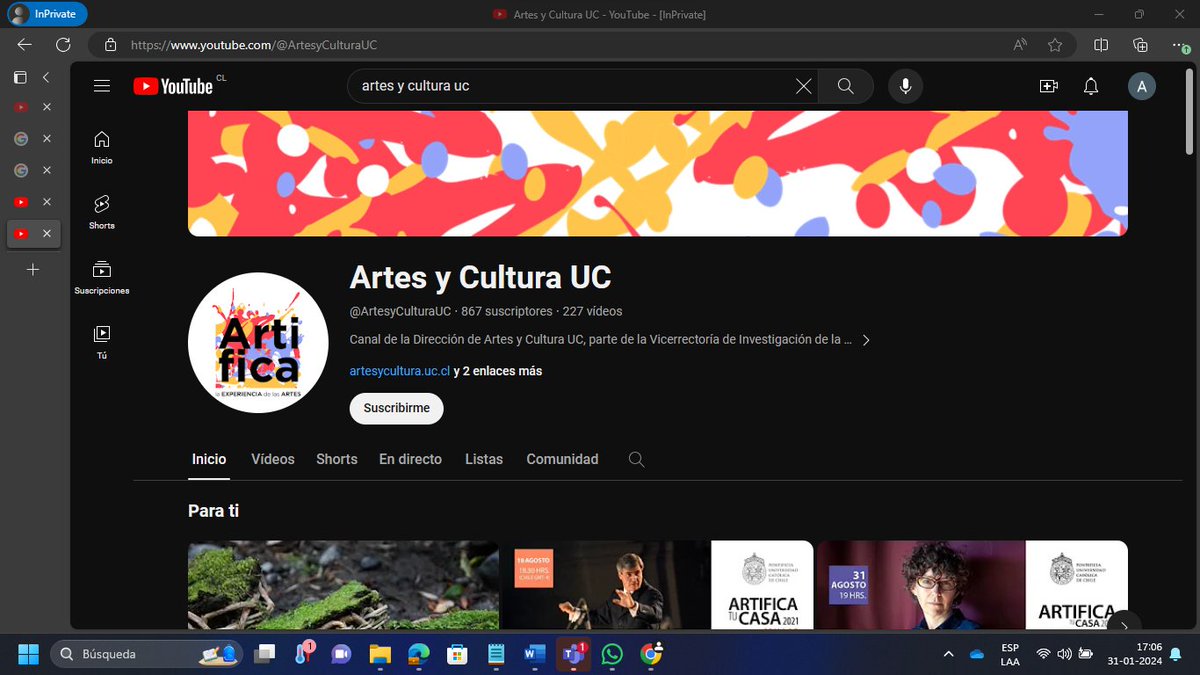Screen dimensions: 1200x675
Task: Click the channel description text
Action: [x=600, y=340]
